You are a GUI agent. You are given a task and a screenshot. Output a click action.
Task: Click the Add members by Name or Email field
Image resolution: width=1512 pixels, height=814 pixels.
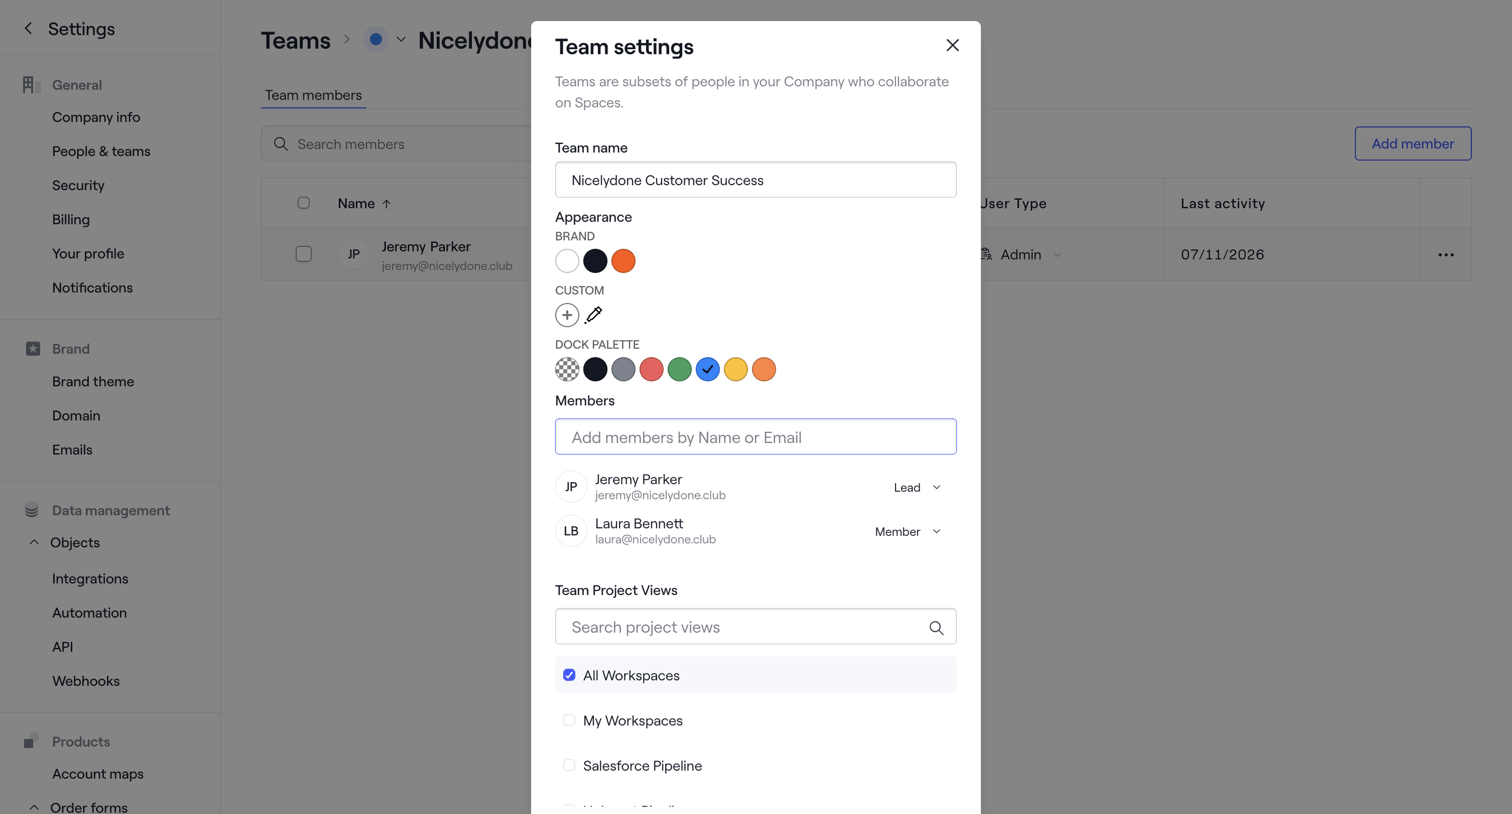click(x=756, y=437)
